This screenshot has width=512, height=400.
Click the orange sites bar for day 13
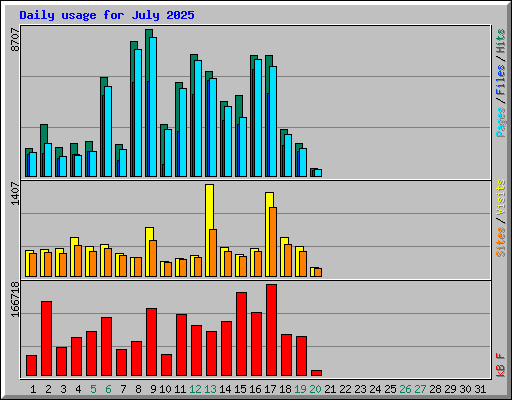[x=213, y=253]
